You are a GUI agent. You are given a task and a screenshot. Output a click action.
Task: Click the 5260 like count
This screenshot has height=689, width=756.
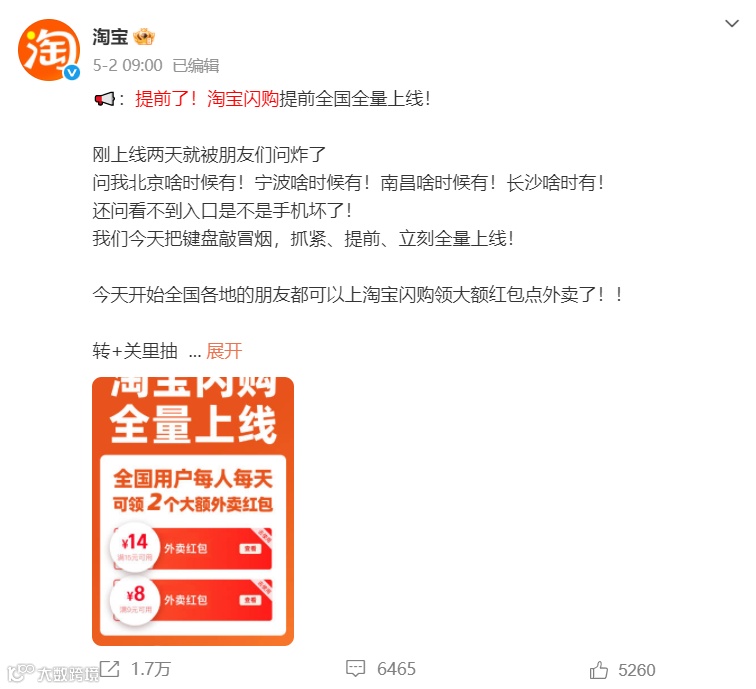click(x=637, y=670)
